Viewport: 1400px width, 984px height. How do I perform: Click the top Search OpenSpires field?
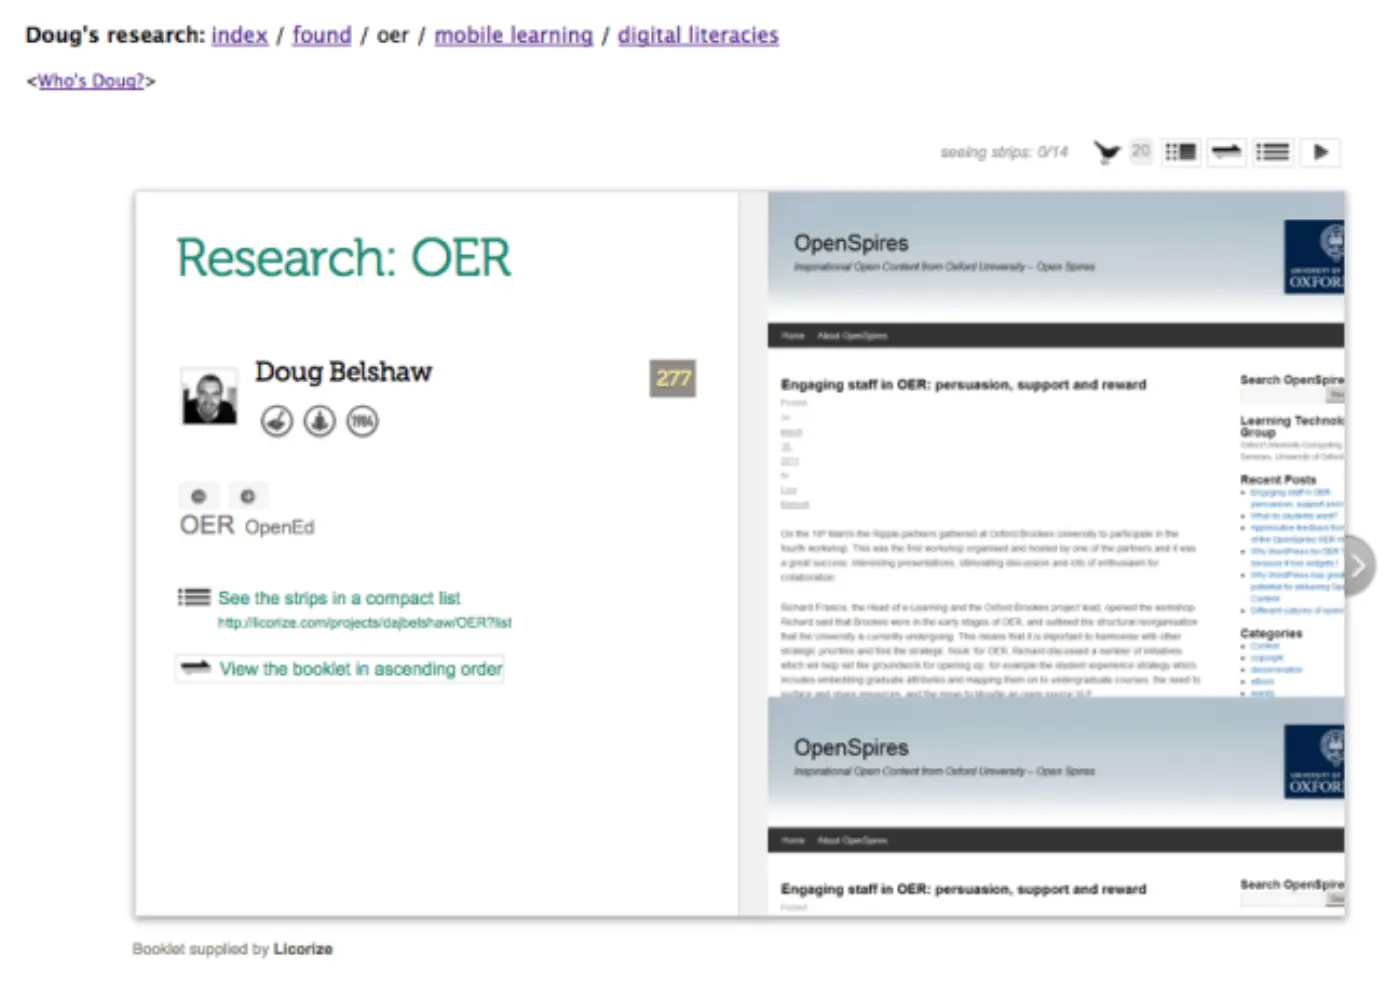click(1284, 396)
